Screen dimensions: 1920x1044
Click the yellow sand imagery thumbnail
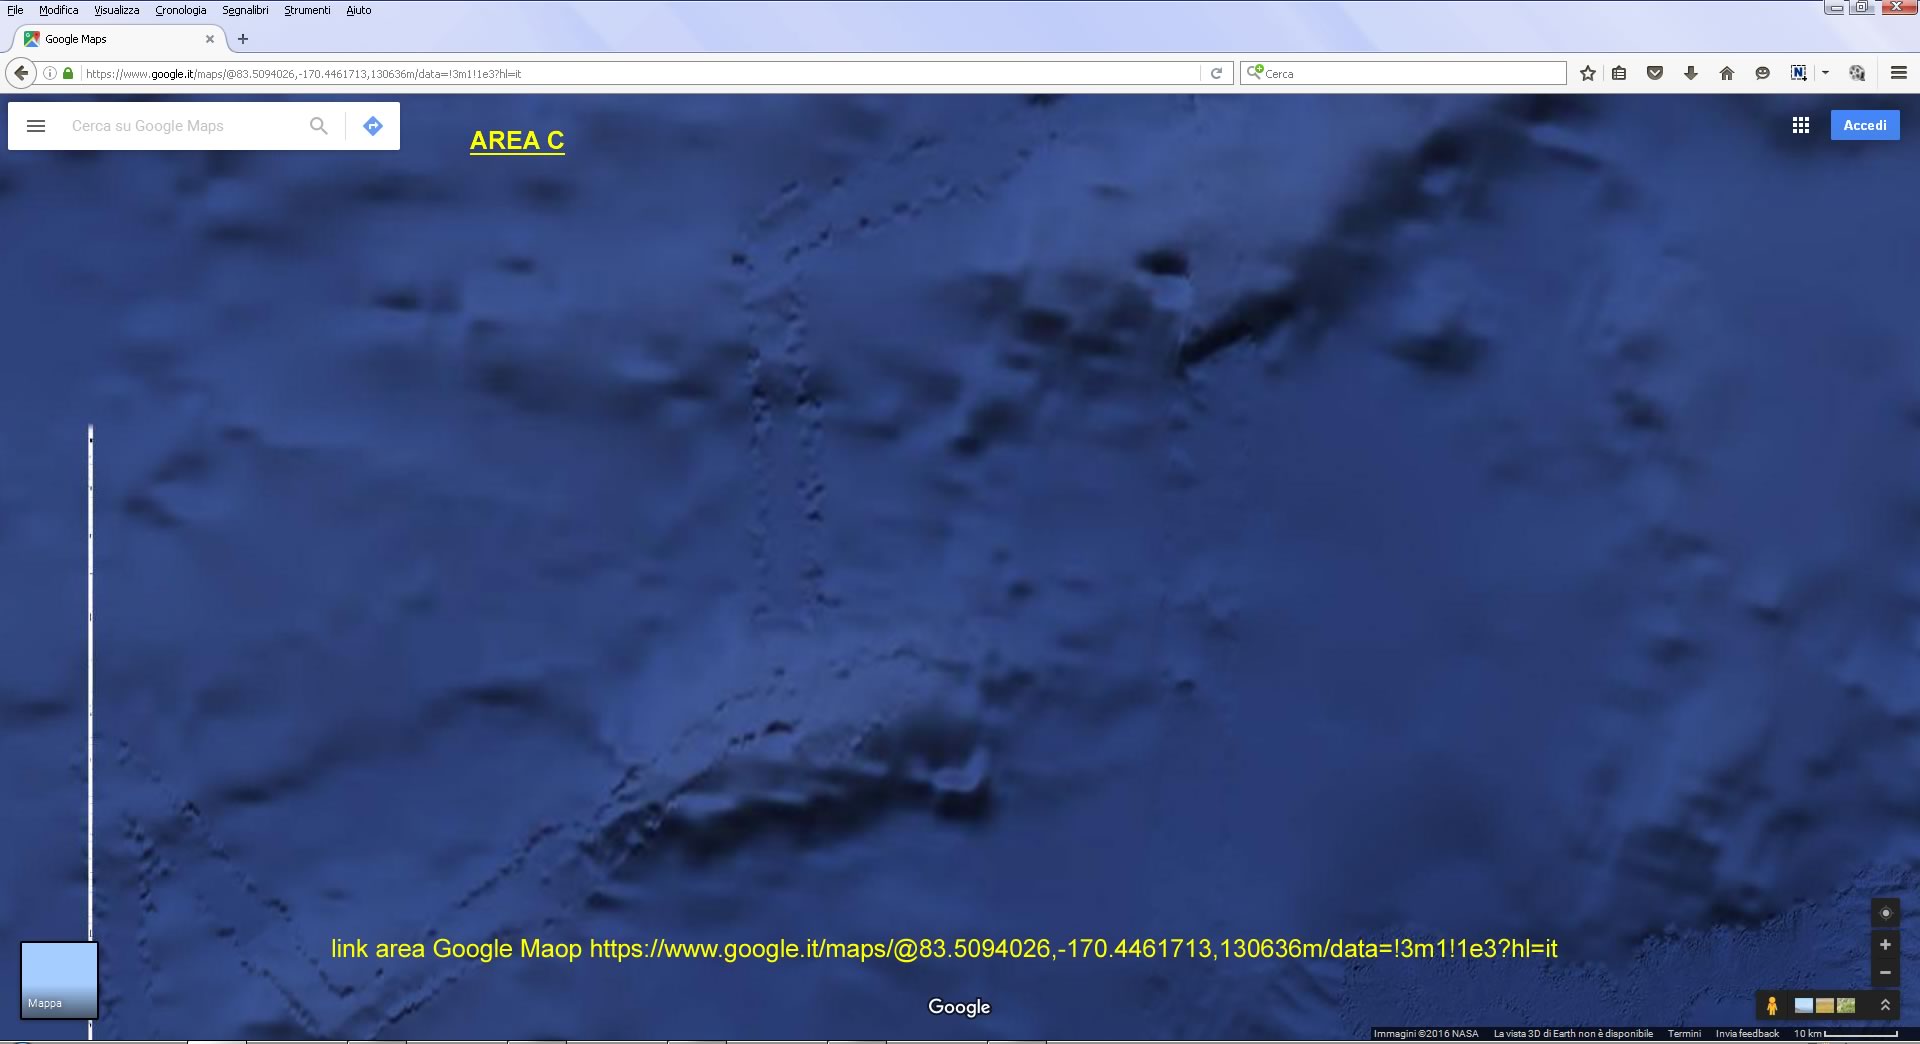pos(1825,1006)
